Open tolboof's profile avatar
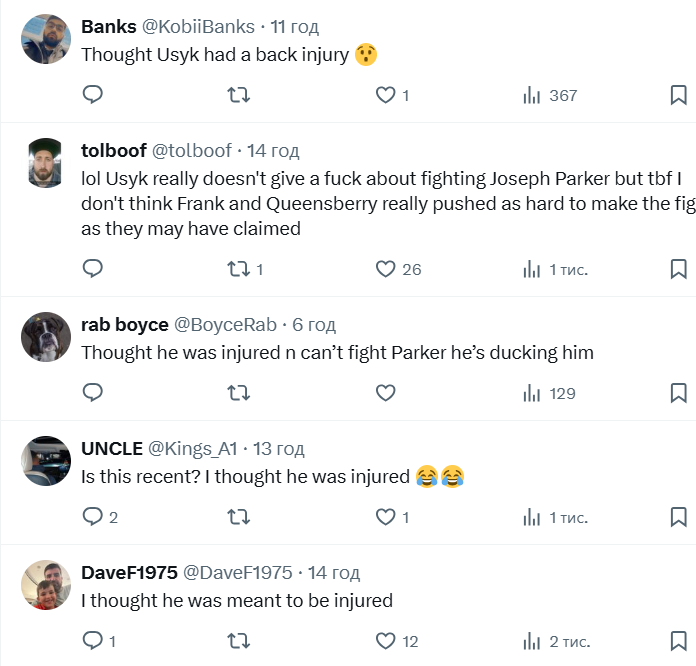696x666 pixels. tap(45, 162)
